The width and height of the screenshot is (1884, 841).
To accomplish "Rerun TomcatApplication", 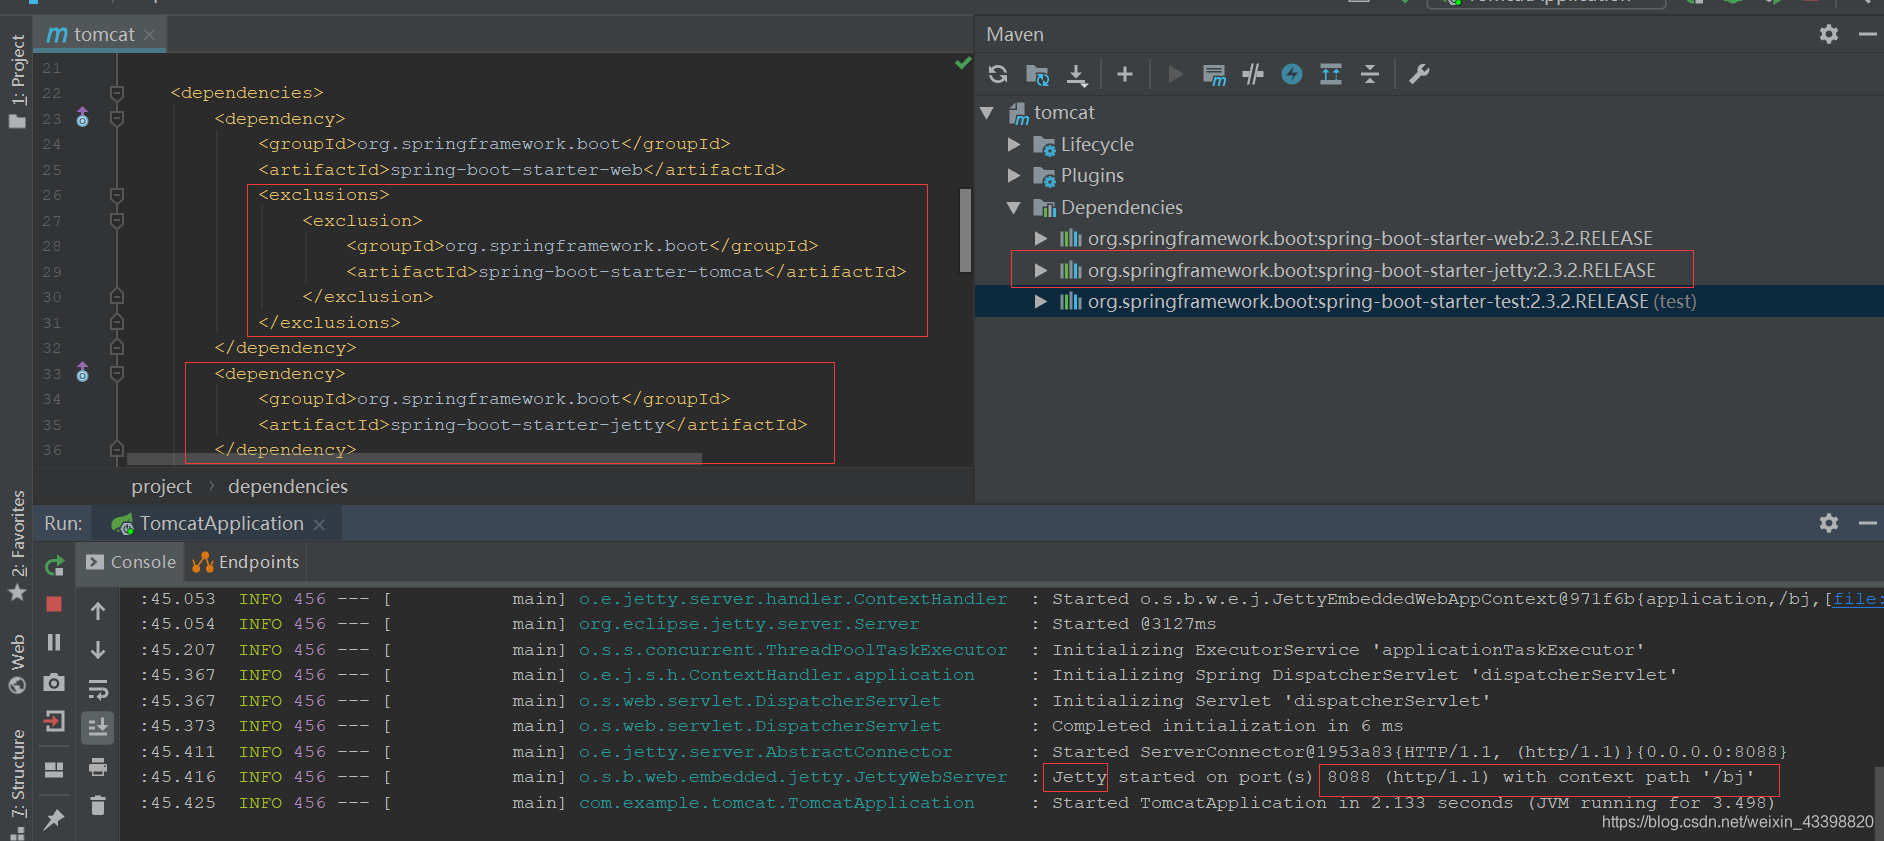I will [x=55, y=566].
